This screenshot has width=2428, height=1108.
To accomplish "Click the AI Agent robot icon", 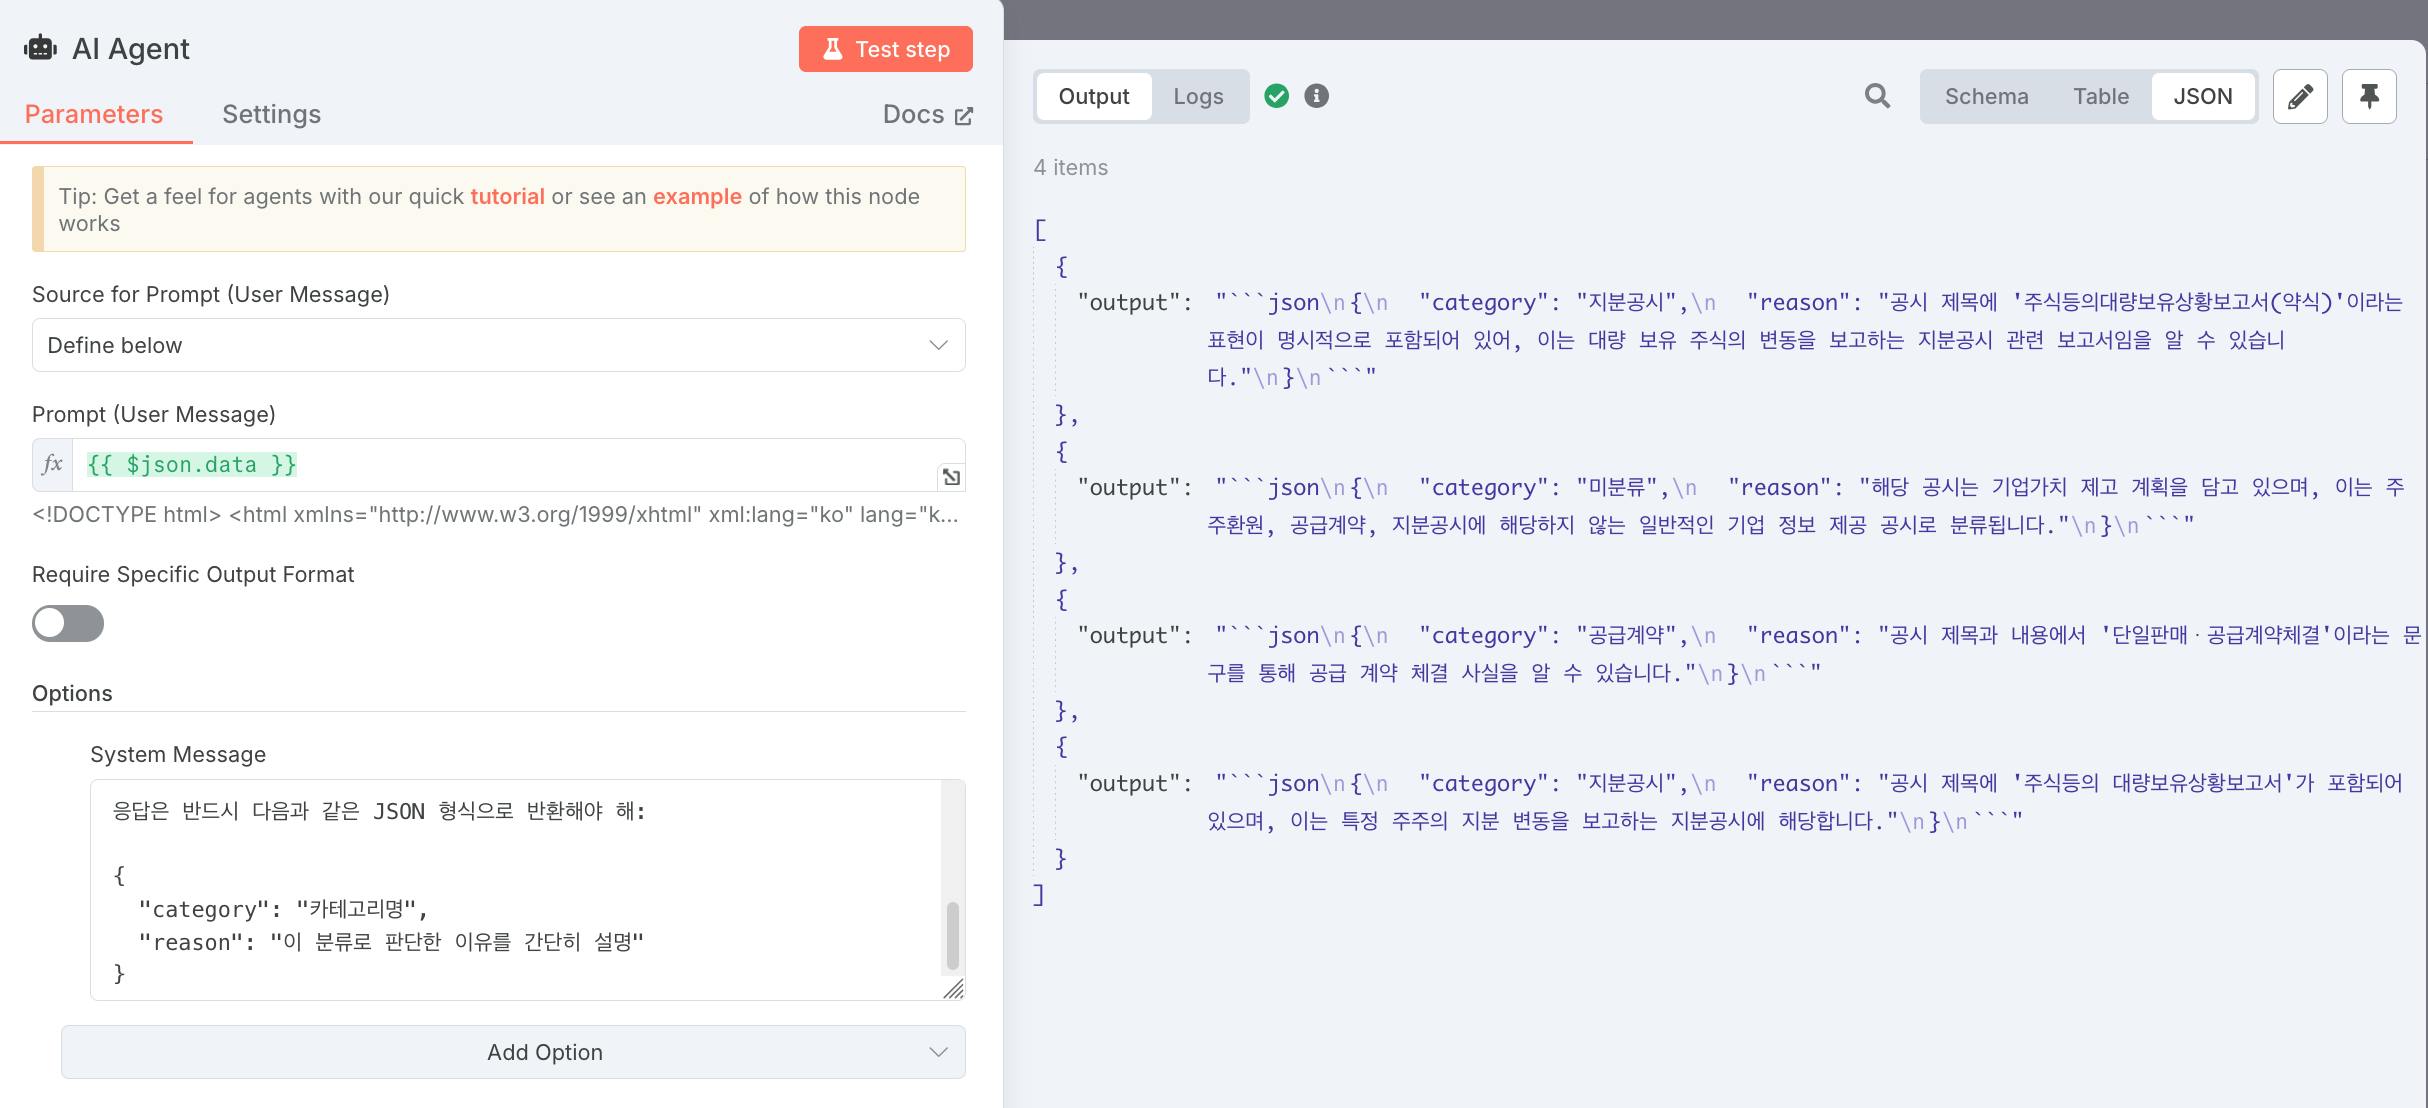I will click(x=41, y=48).
